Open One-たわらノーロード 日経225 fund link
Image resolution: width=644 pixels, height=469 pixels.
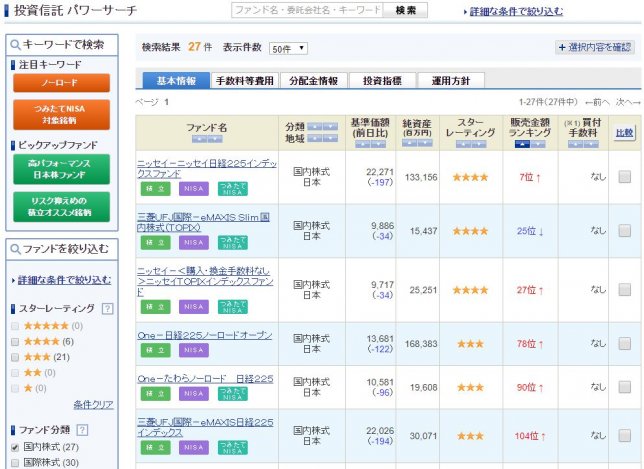[x=205, y=379]
